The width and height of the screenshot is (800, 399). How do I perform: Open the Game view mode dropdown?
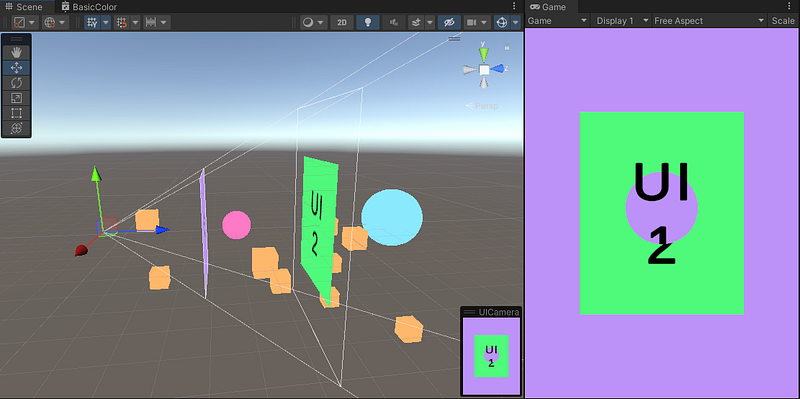tap(558, 21)
